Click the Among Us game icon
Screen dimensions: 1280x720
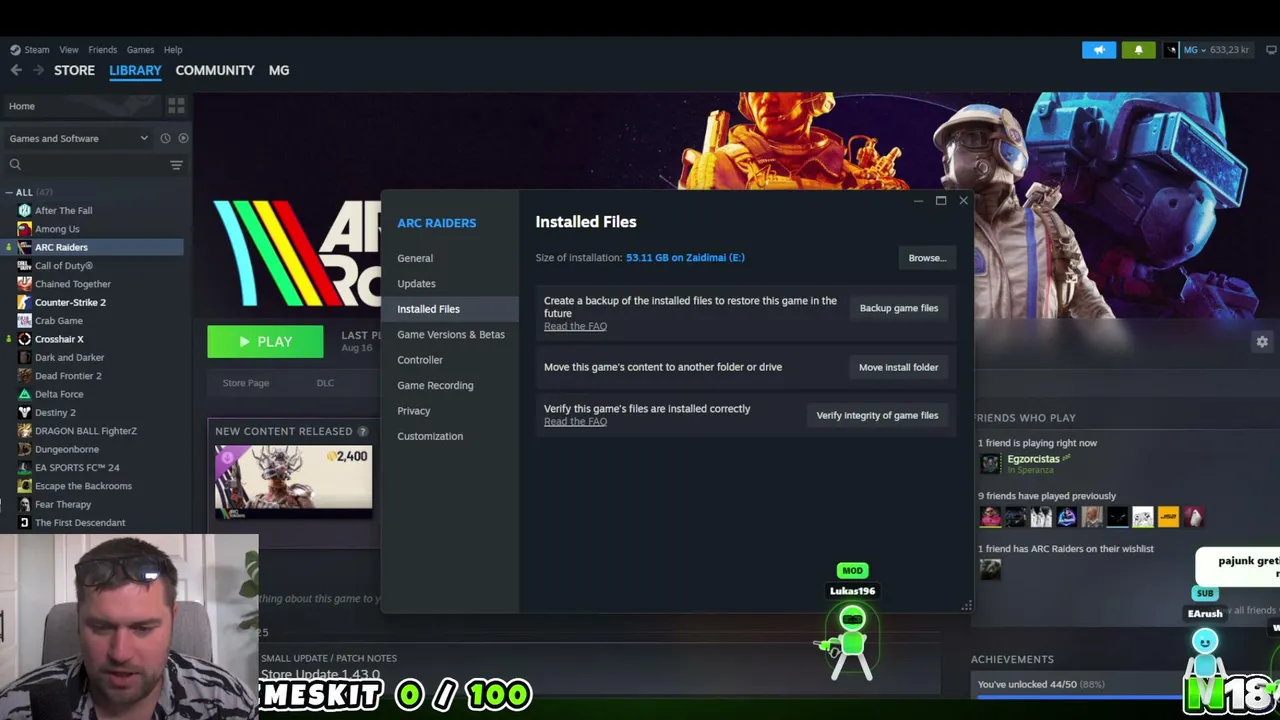point(25,229)
